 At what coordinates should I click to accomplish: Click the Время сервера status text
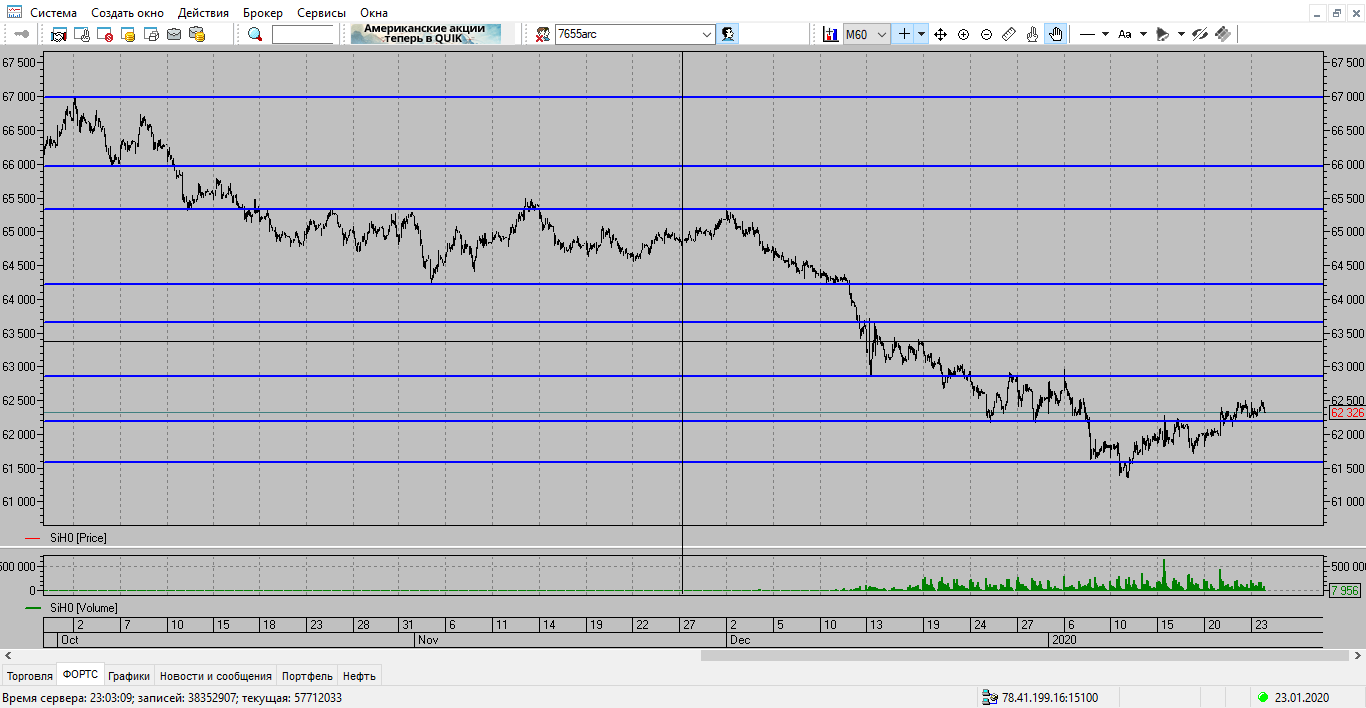pos(172,698)
